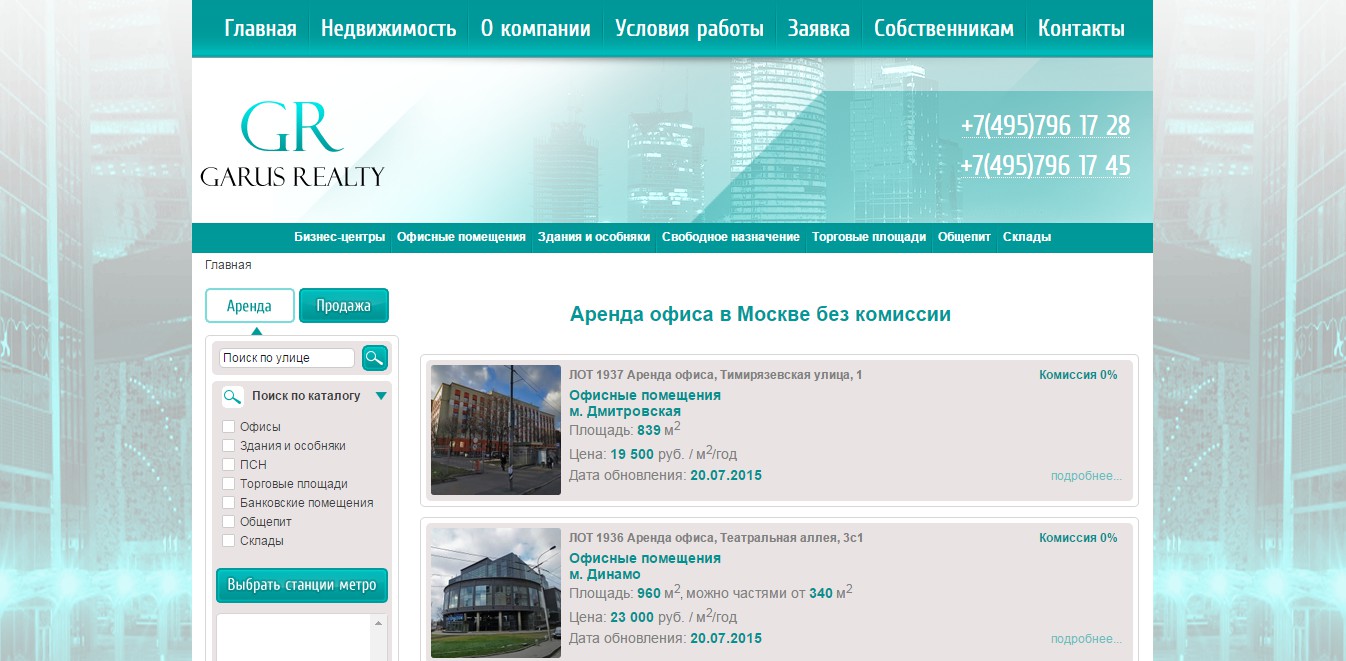The width and height of the screenshot is (1346, 661).
Task: Click Комиссия 0% label on ЛОТ 1937
Action: pos(1078,375)
